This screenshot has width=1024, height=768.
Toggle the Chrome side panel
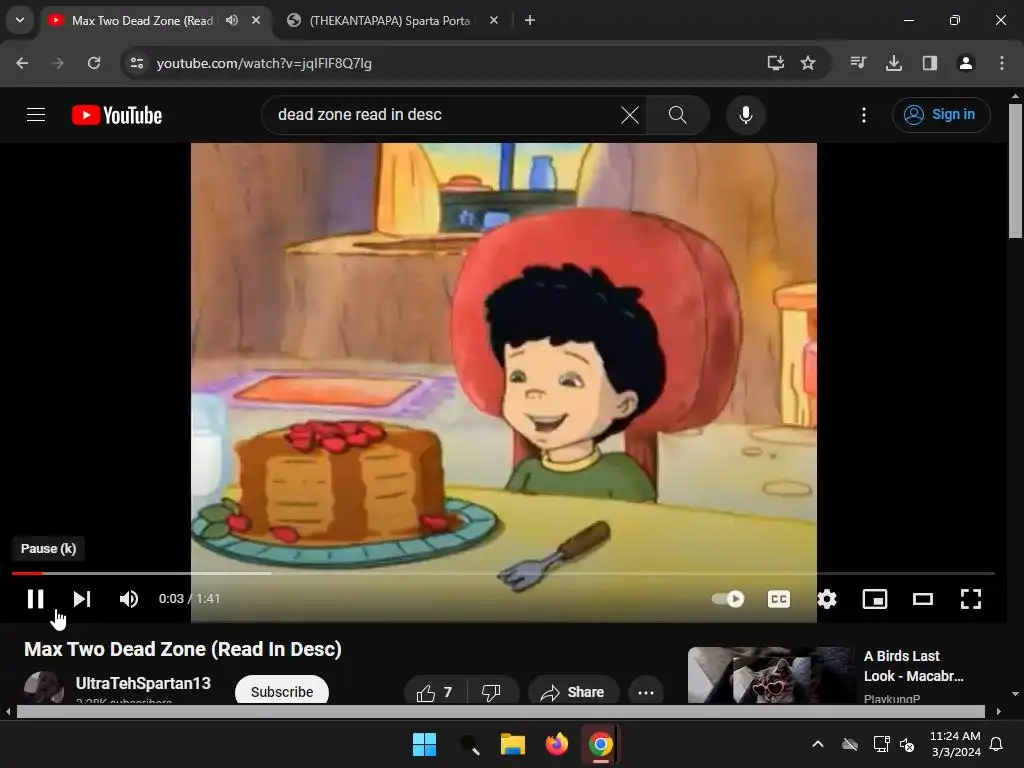coord(929,63)
